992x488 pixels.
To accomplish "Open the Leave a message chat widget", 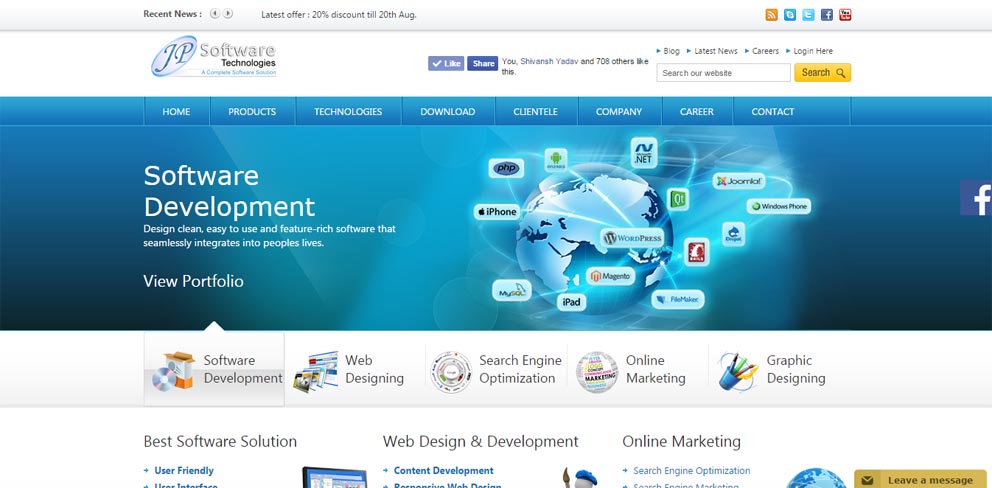I will point(920,479).
